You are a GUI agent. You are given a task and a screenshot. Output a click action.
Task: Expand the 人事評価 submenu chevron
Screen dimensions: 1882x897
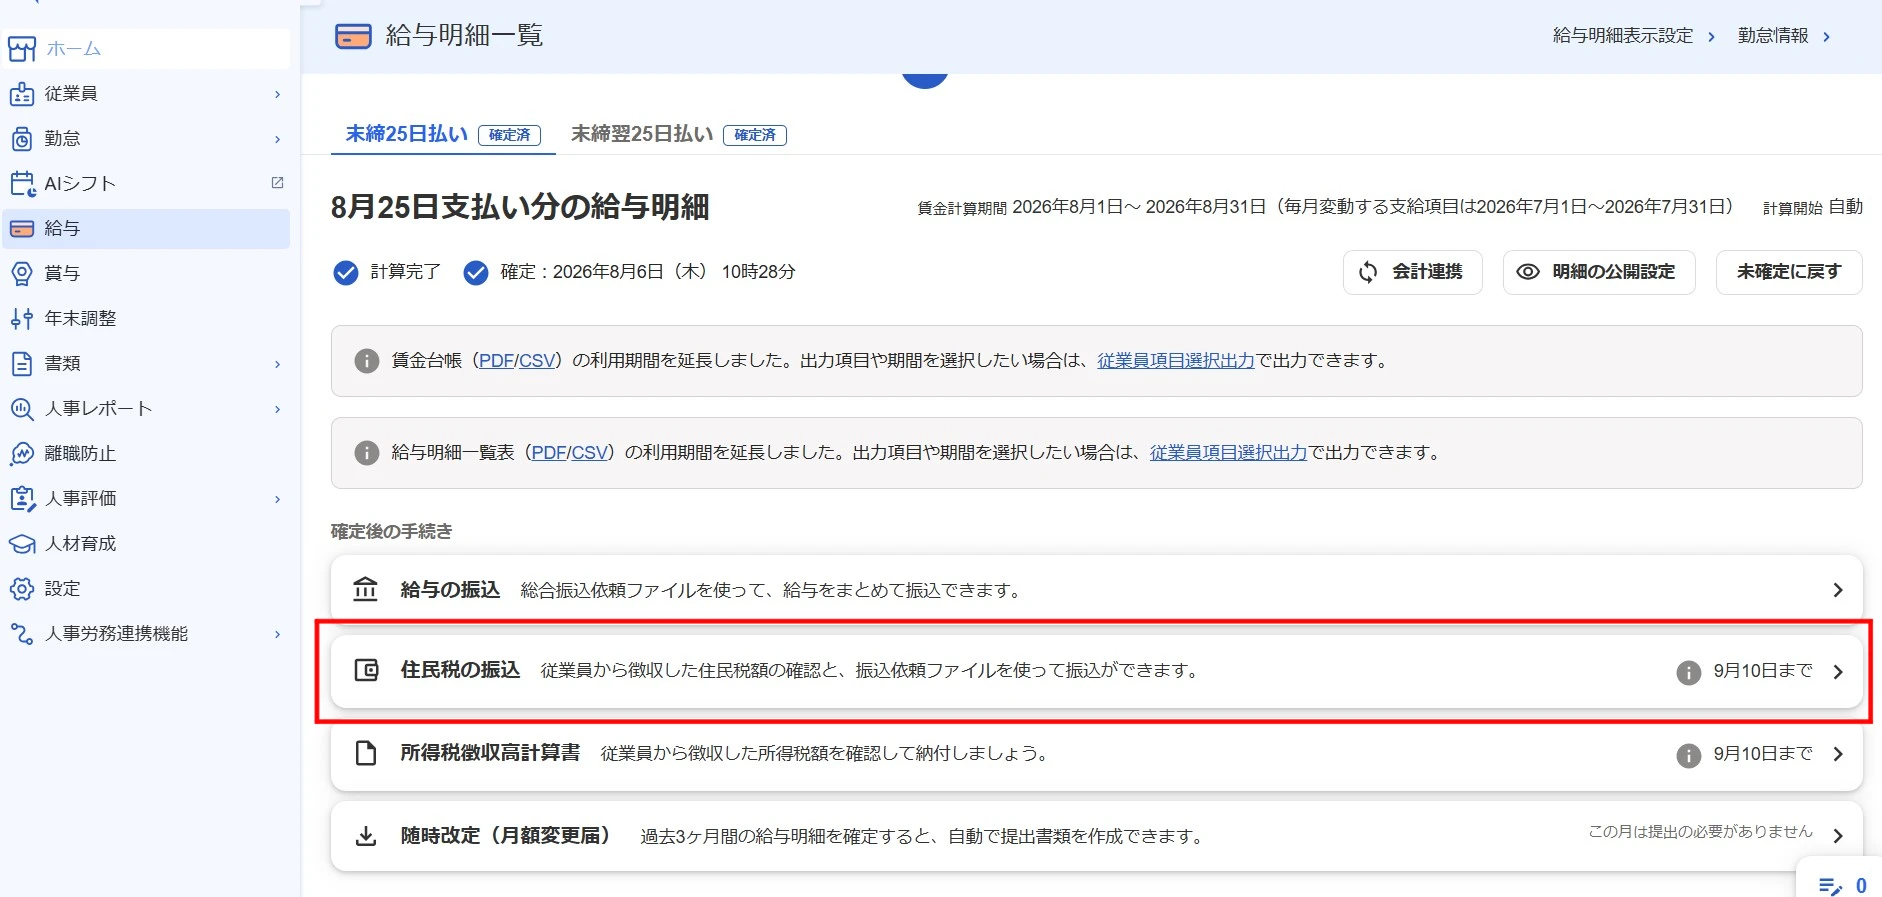(x=278, y=499)
